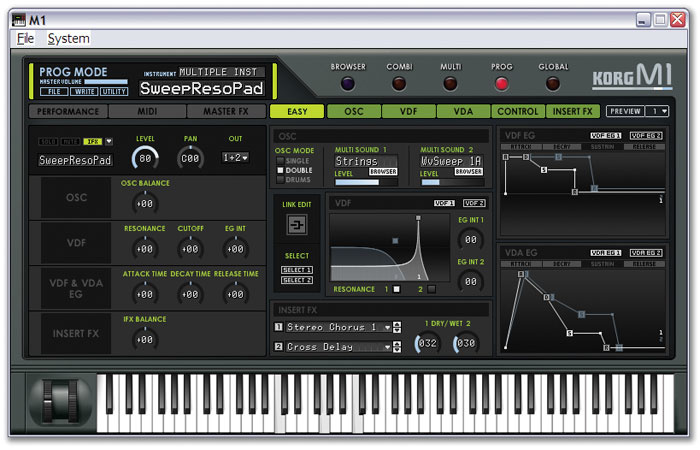Toggle the SOLO button
This screenshot has width=700, height=450.
pos(48,142)
